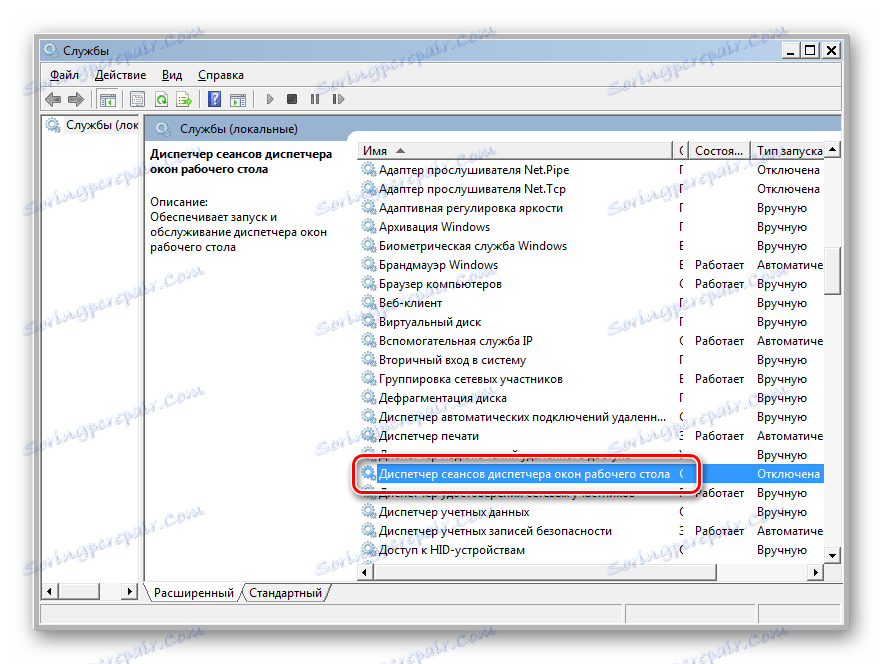Screen dimensions: 883x664
Task: Click gear icon of Веб-клиент
Action: (x=369, y=302)
